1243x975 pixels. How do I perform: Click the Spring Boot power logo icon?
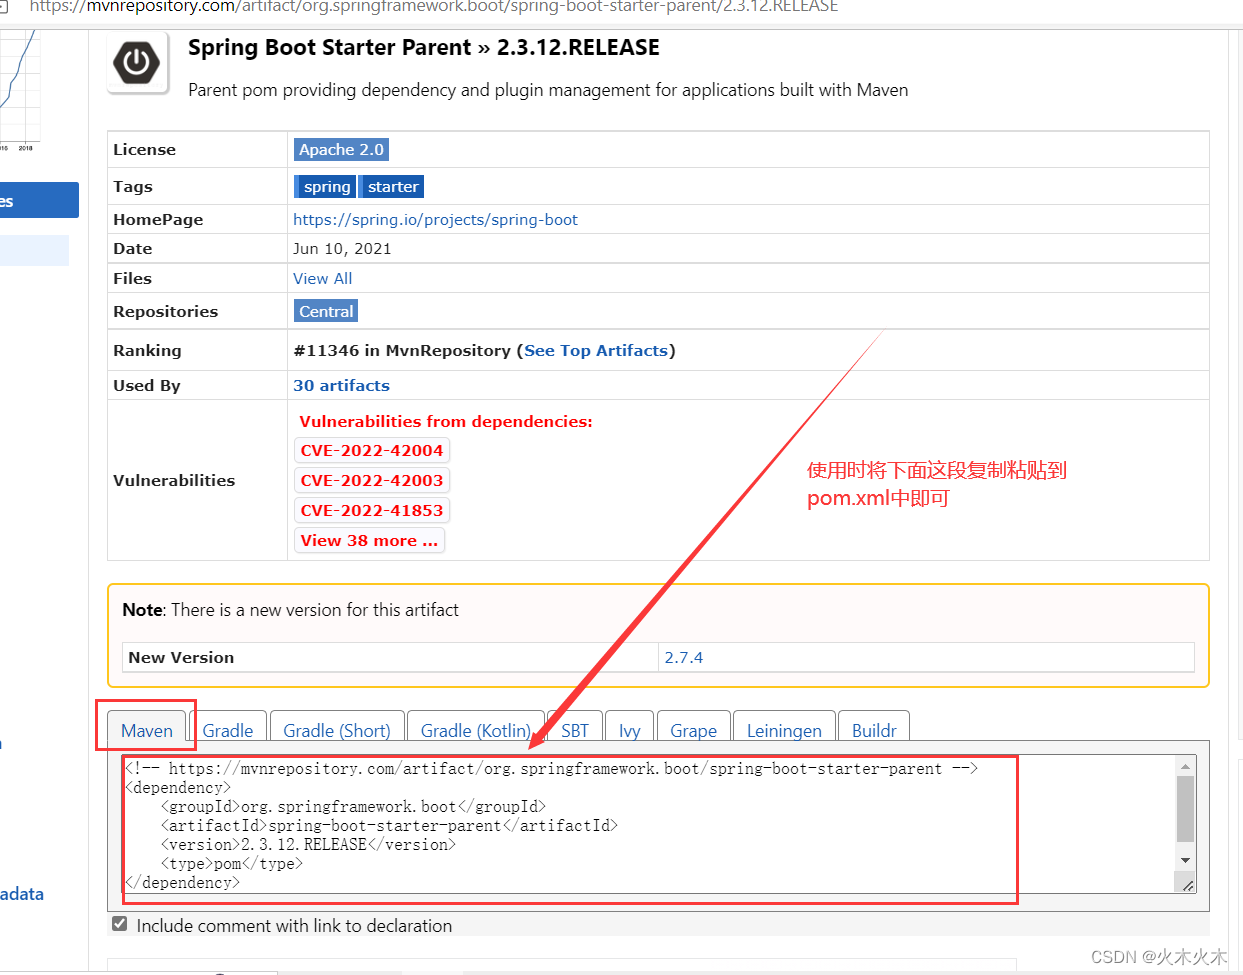point(138,64)
